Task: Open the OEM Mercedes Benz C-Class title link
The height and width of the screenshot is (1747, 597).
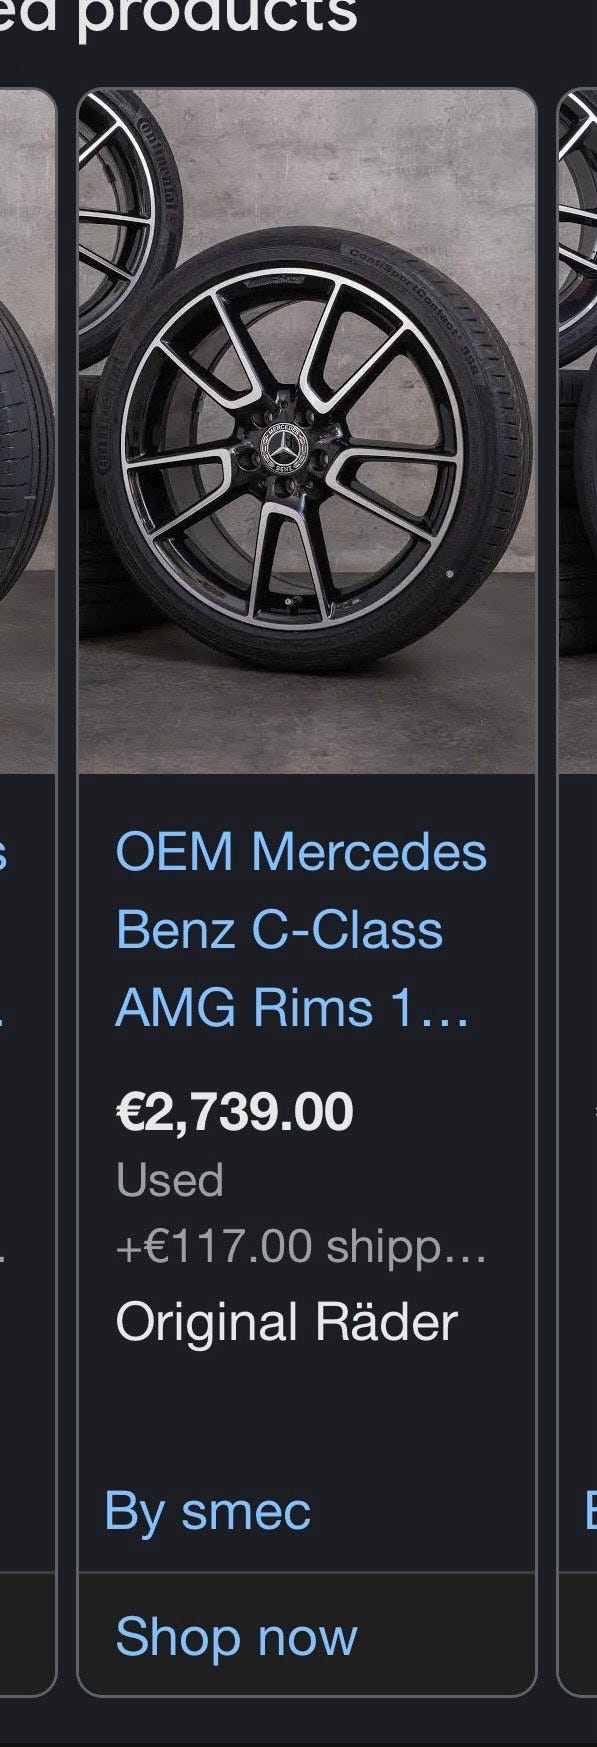Action: click(x=301, y=929)
